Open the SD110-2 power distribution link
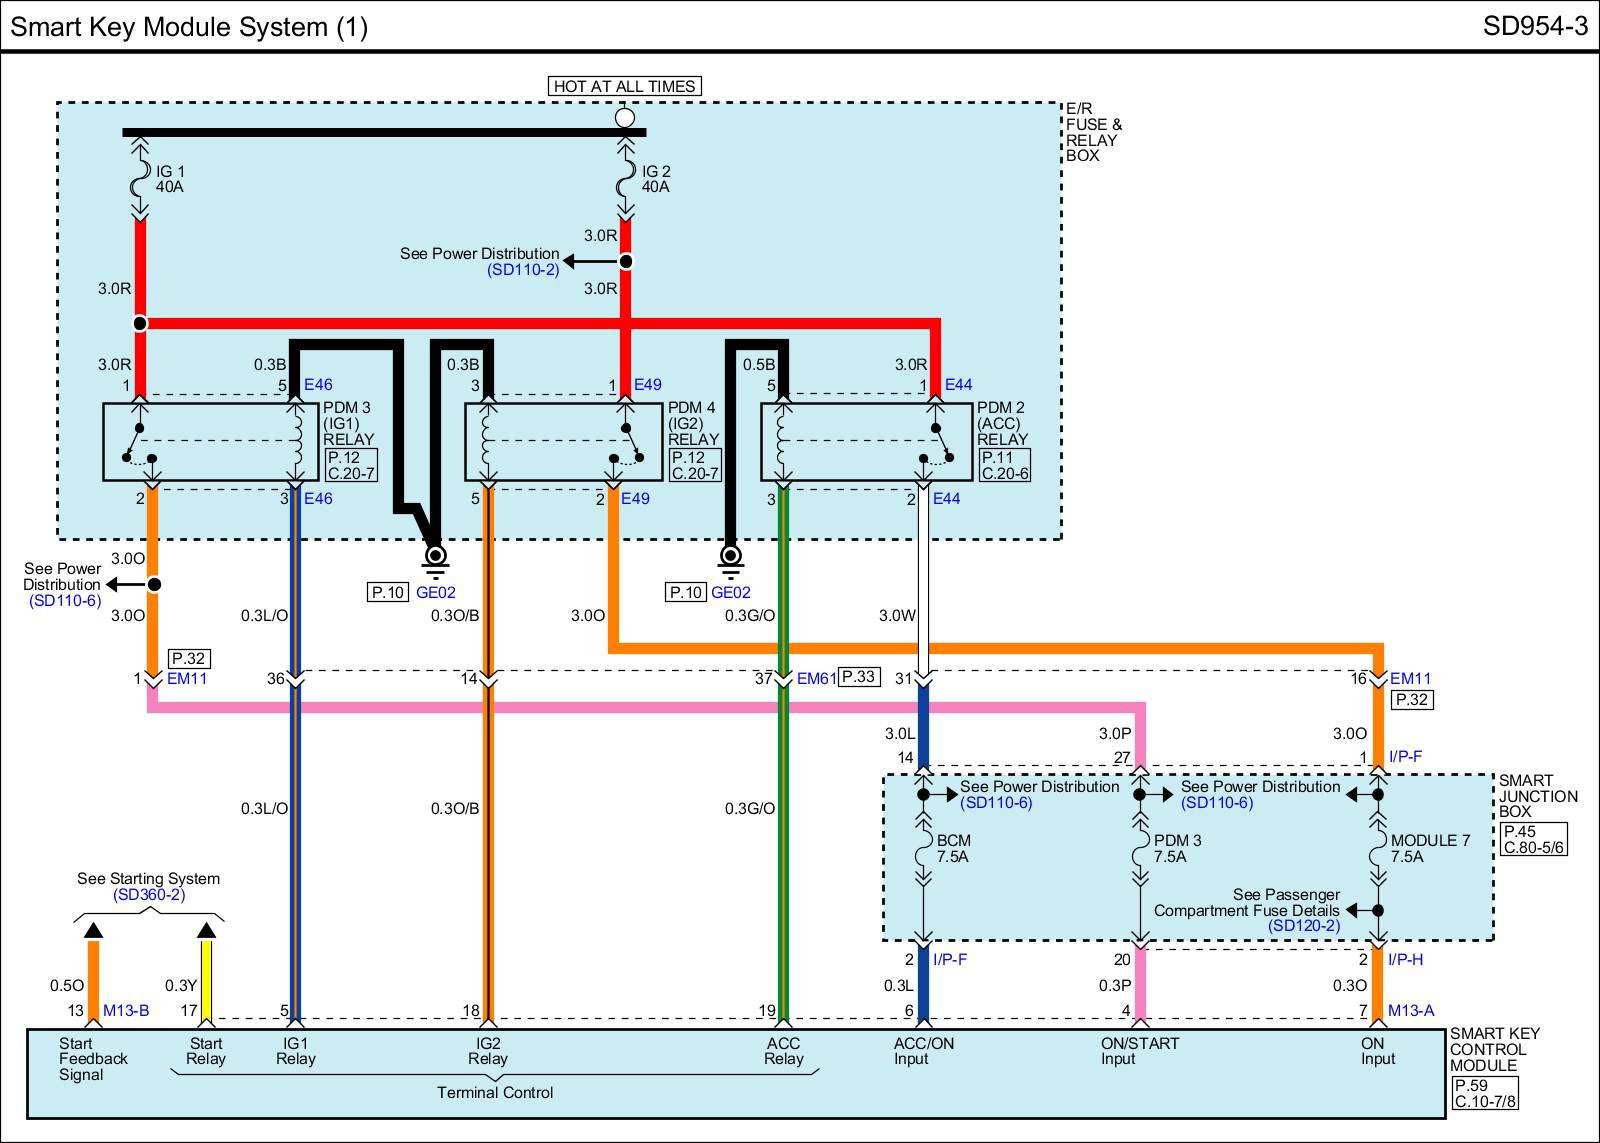The width and height of the screenshot is (1600, 1143). click(523, 270)
